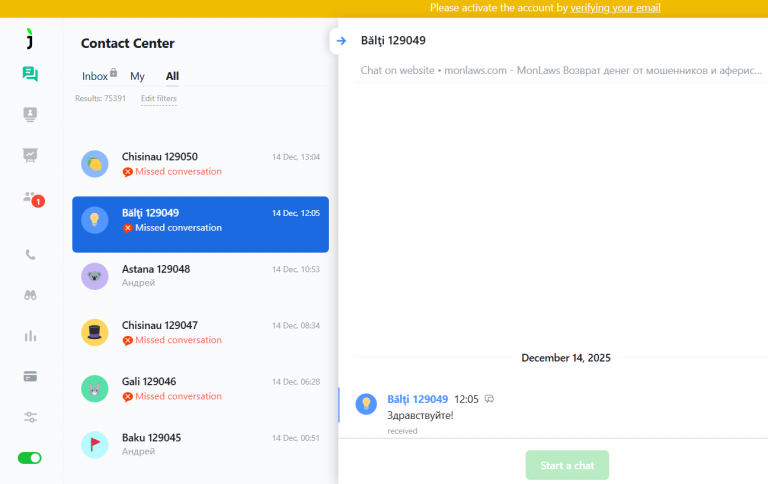Click the December 14, 2025 date separator
The width and height of the screenshot is (768, 484).
pos(566,358)
